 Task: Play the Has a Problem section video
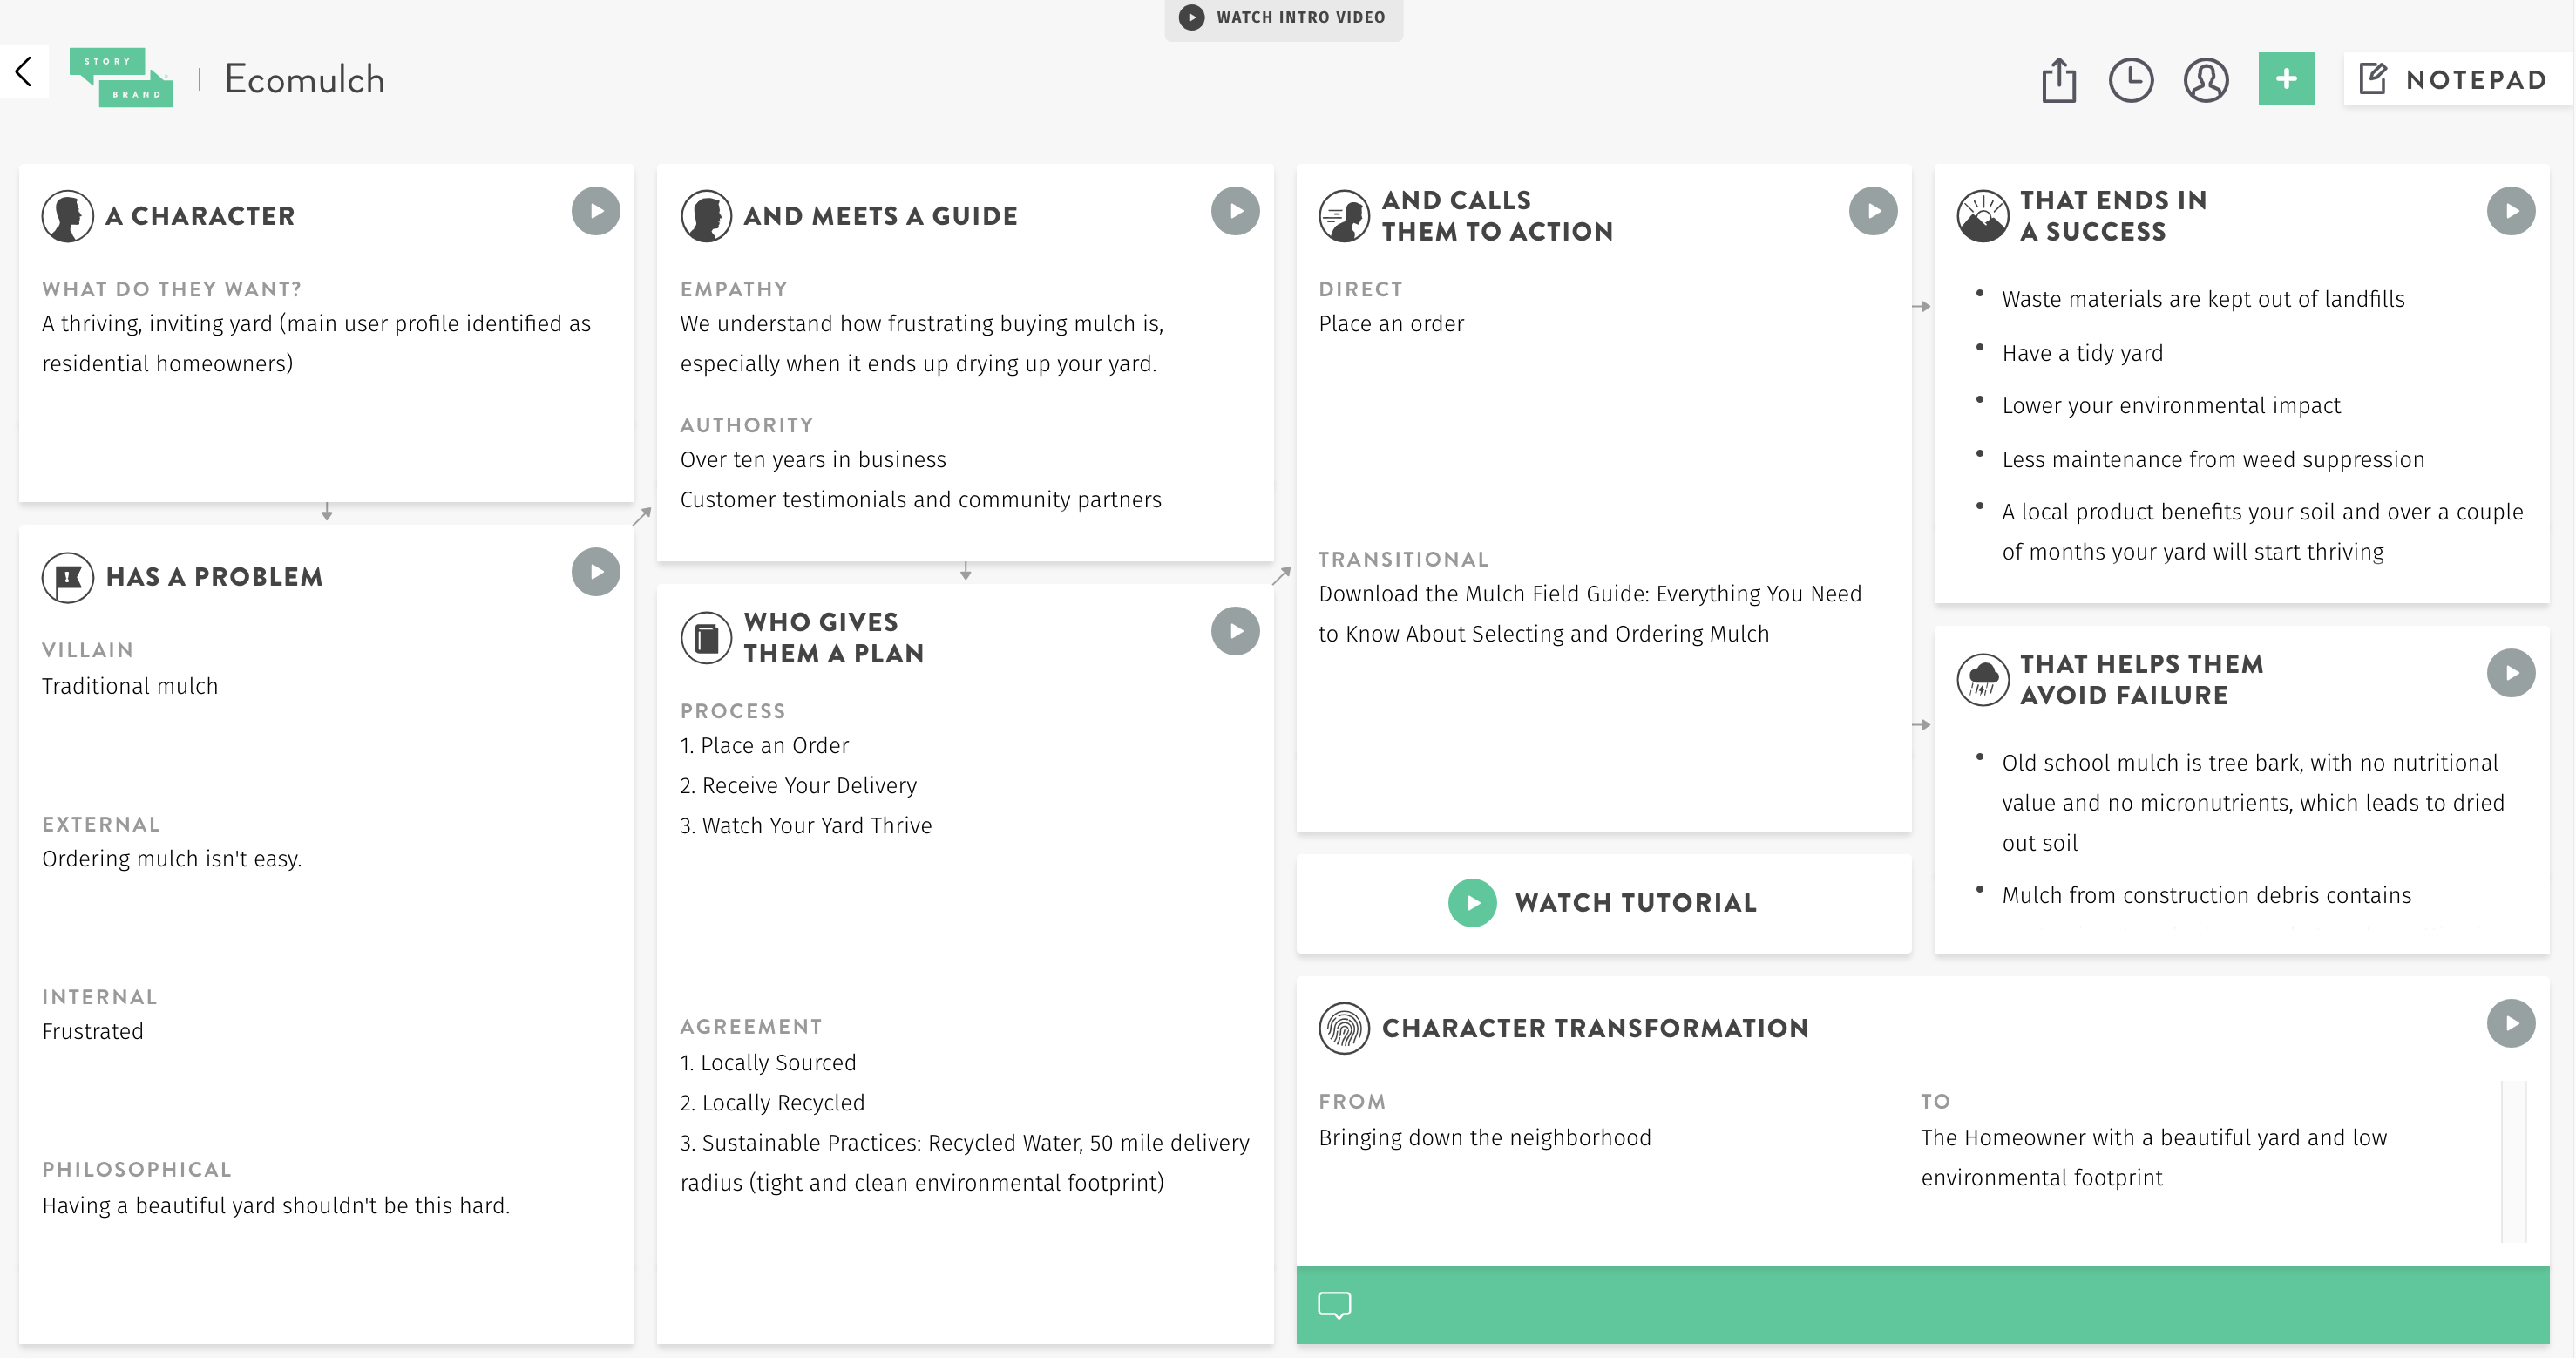[596, 572]
